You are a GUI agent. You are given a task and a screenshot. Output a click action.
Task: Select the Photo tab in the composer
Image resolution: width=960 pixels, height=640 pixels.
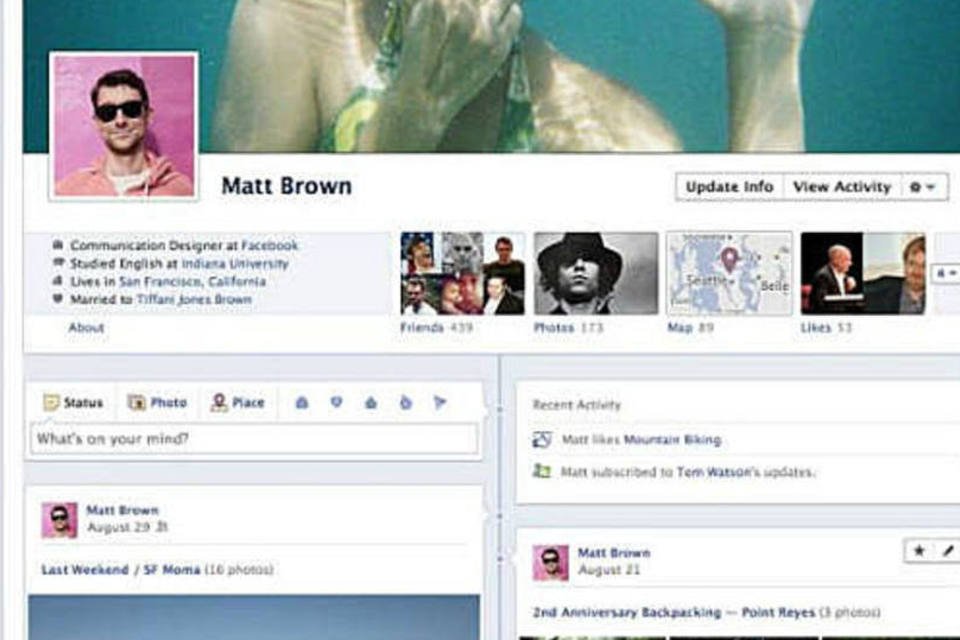point(157,402)
